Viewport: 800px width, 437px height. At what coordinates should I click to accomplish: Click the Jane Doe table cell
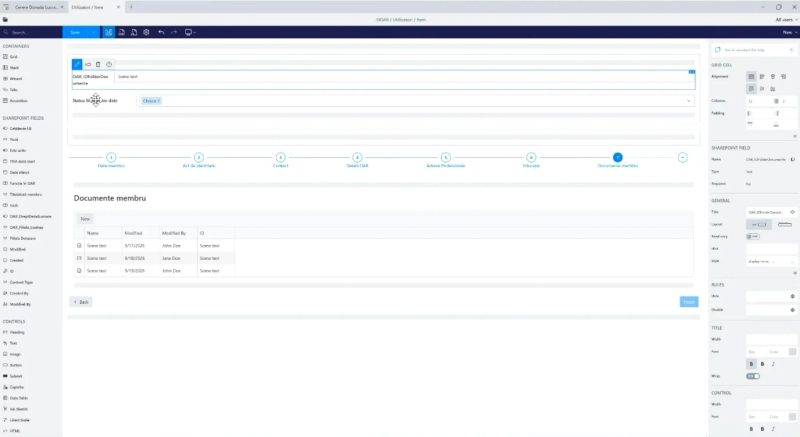click(x=171, y=258)
